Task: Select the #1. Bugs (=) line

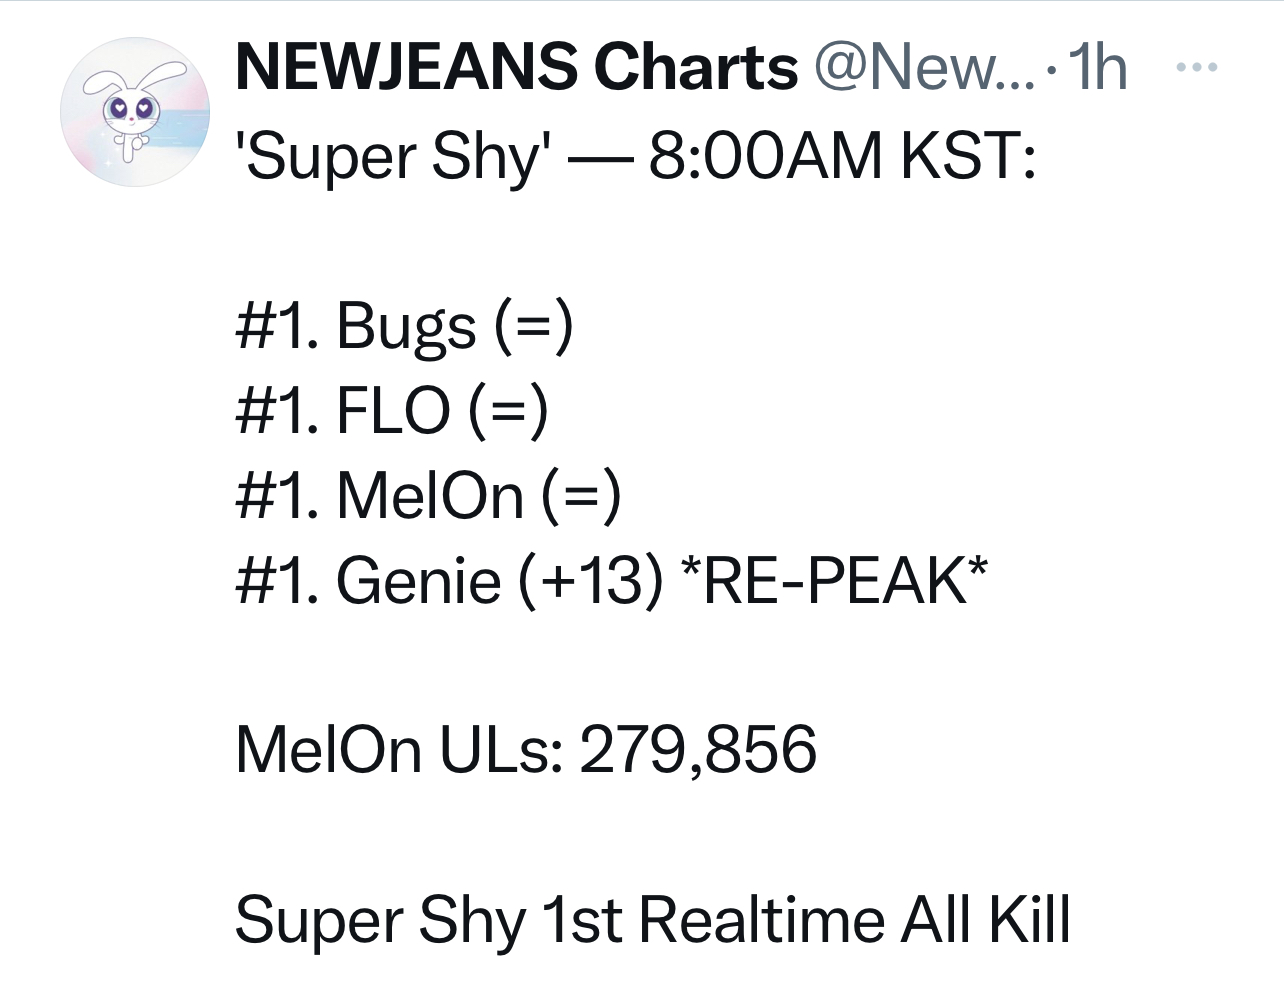Action: click(404, 326)
